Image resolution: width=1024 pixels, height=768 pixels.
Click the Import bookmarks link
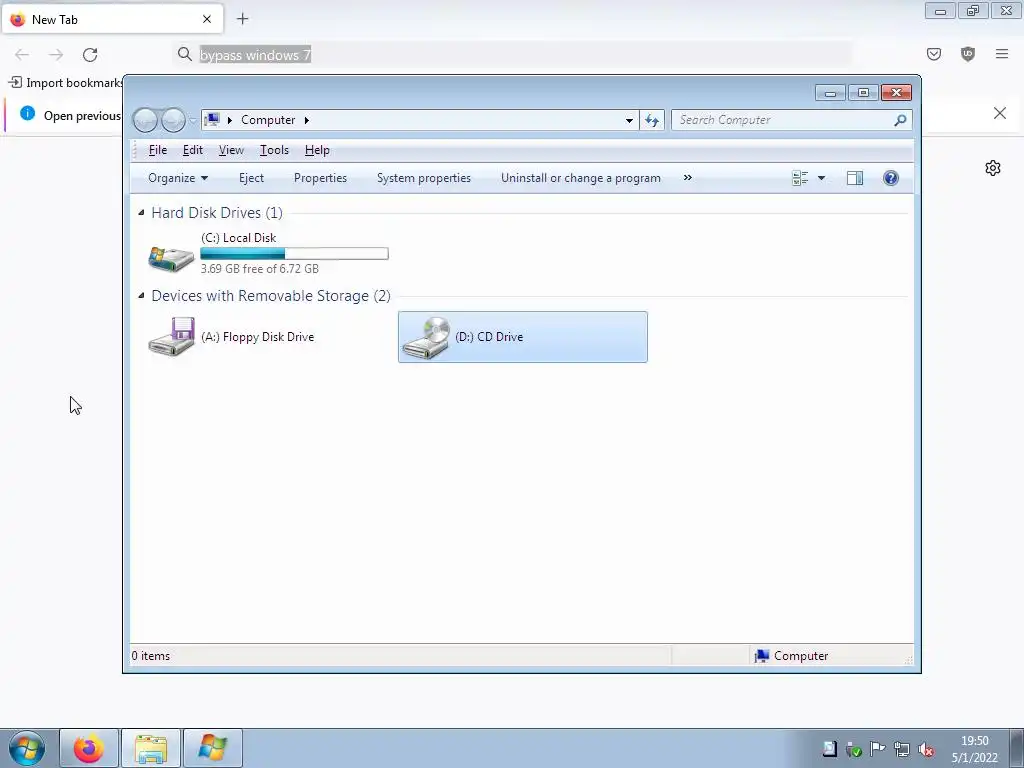coord(65,83)
